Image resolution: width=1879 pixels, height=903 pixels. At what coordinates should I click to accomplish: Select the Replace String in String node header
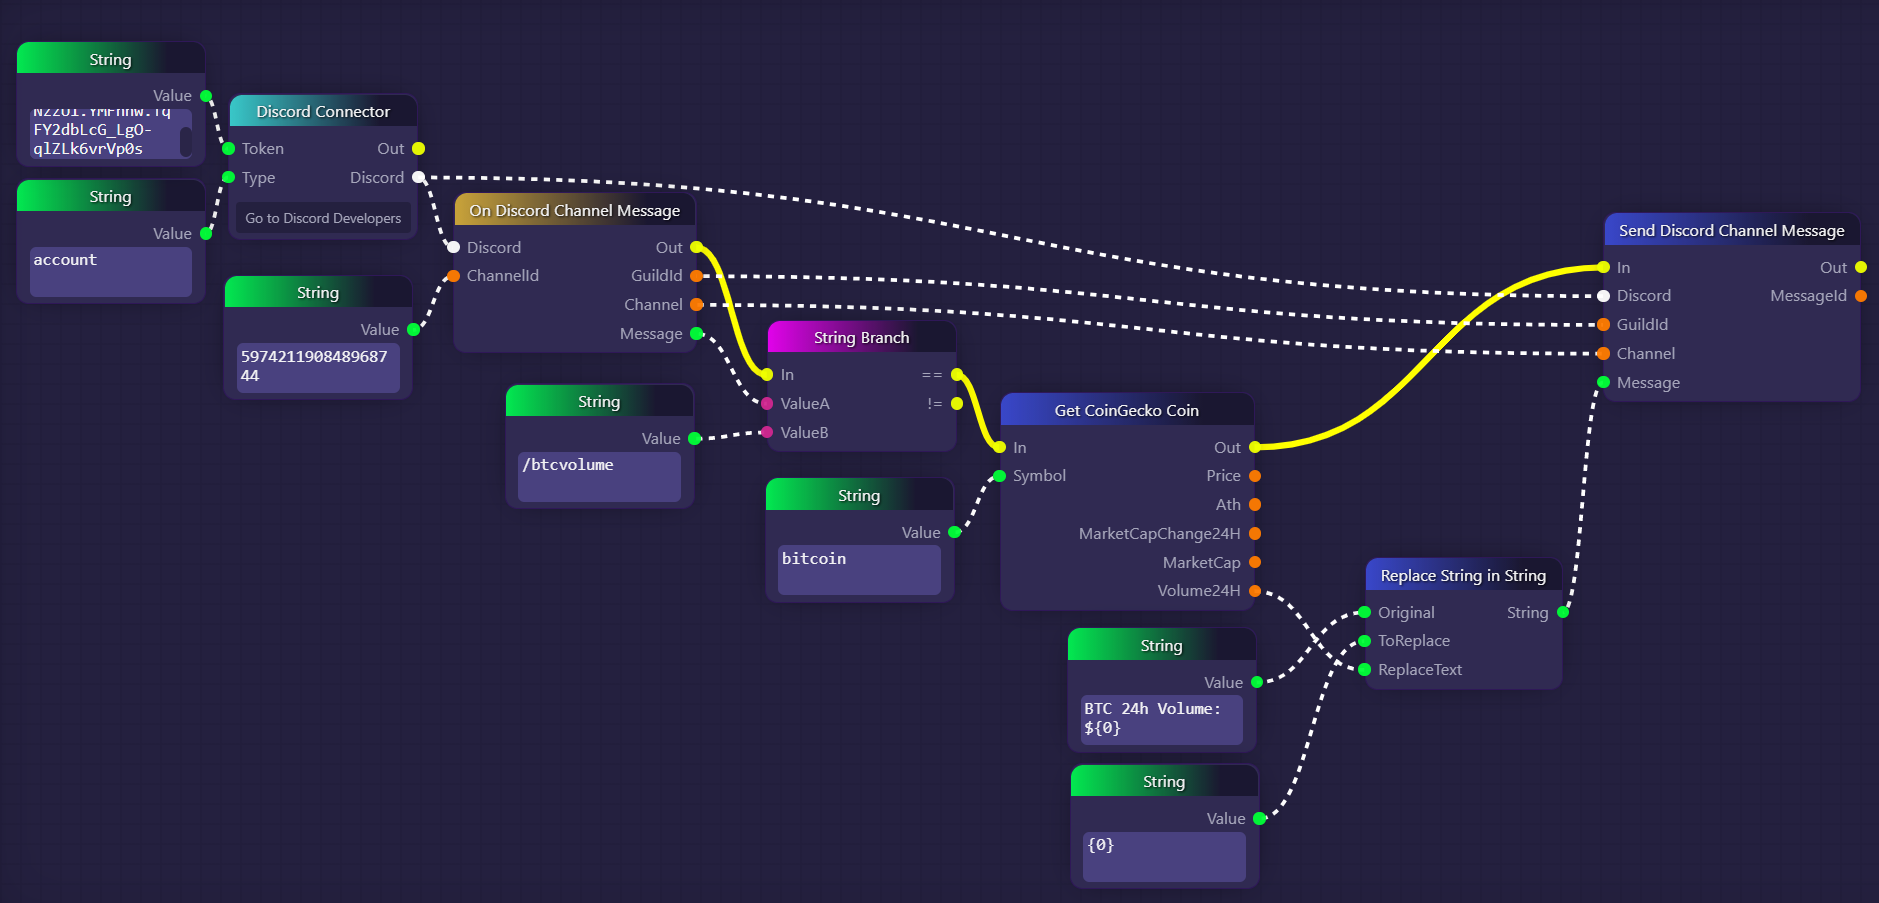1462,575
